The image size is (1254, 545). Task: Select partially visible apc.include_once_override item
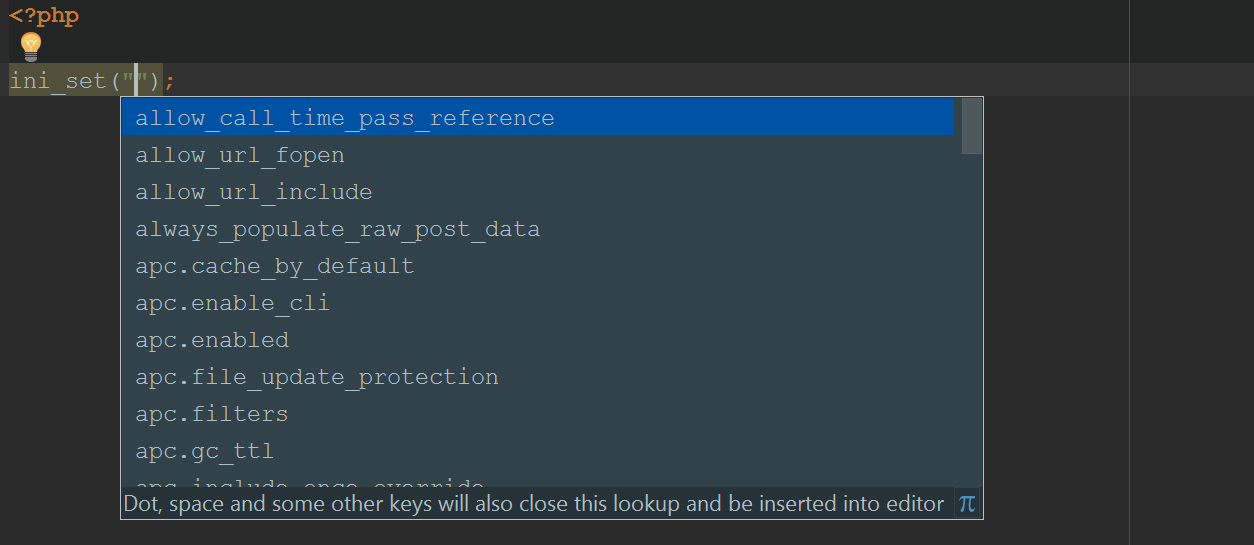click(538, 480)
